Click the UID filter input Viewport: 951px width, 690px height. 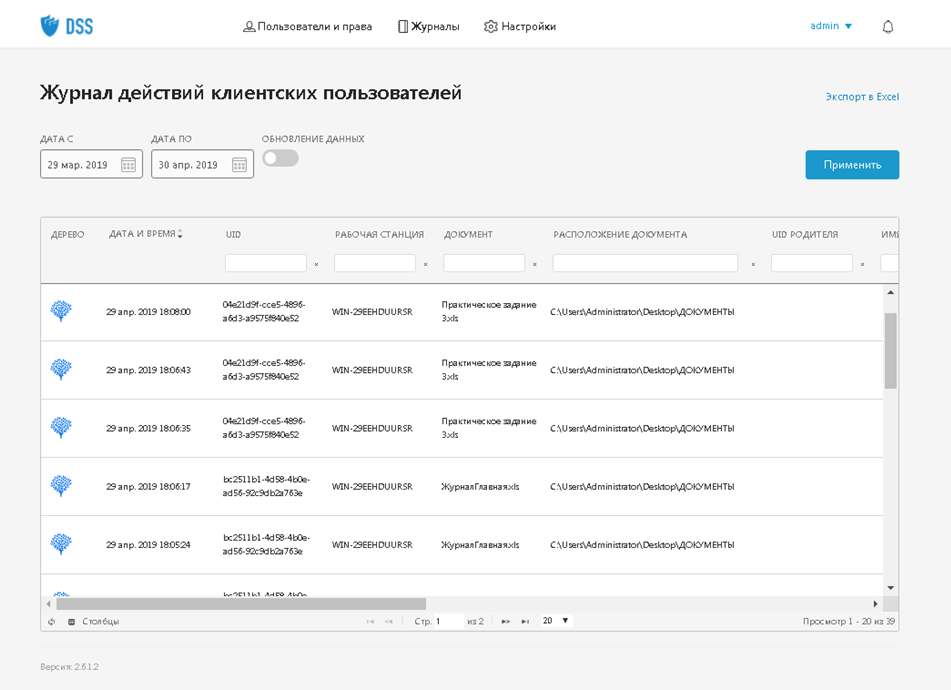[266, 263]
